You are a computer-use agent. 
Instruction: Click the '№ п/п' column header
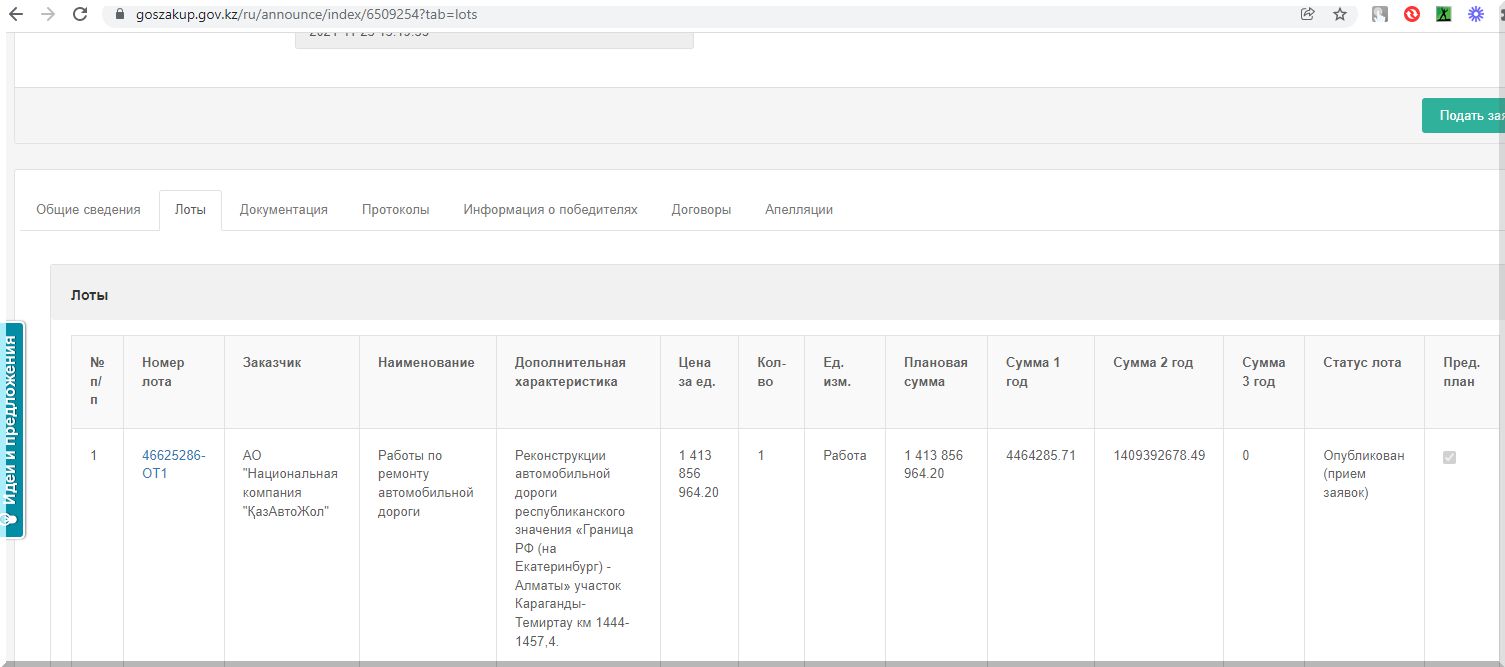click(x=97, y=381)
